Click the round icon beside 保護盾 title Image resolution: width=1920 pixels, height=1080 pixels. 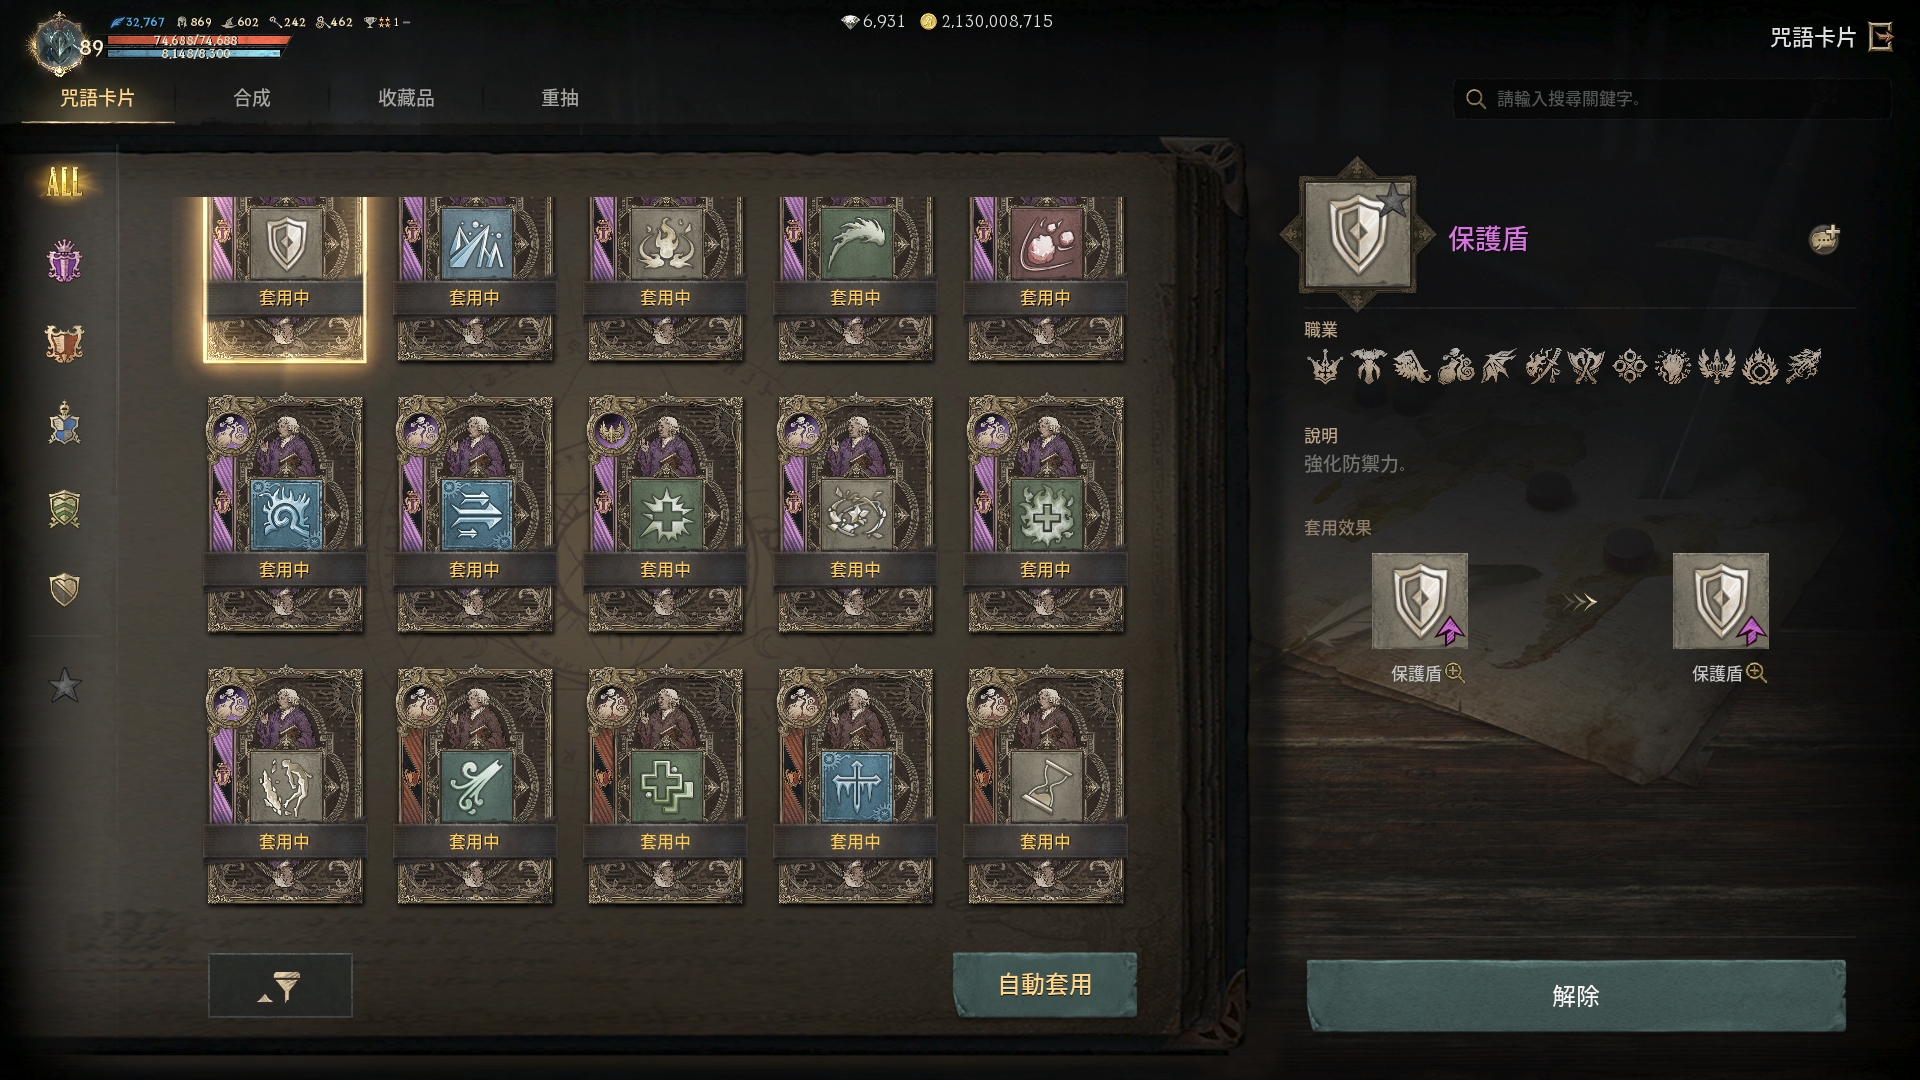coord(1825,239)
